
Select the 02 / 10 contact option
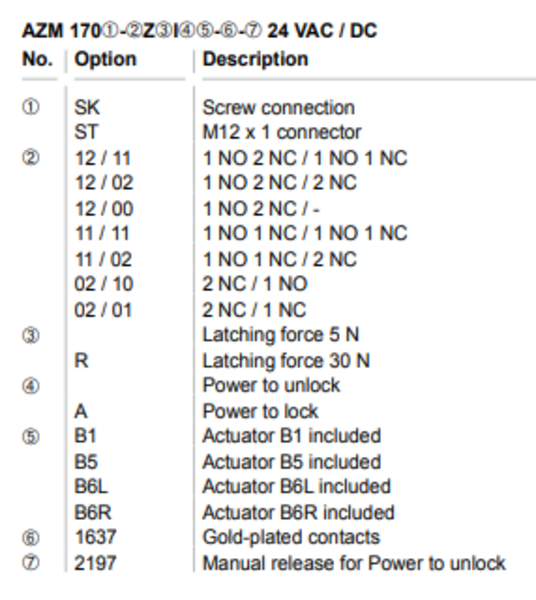pyautogui.click(x=104, y=284)
